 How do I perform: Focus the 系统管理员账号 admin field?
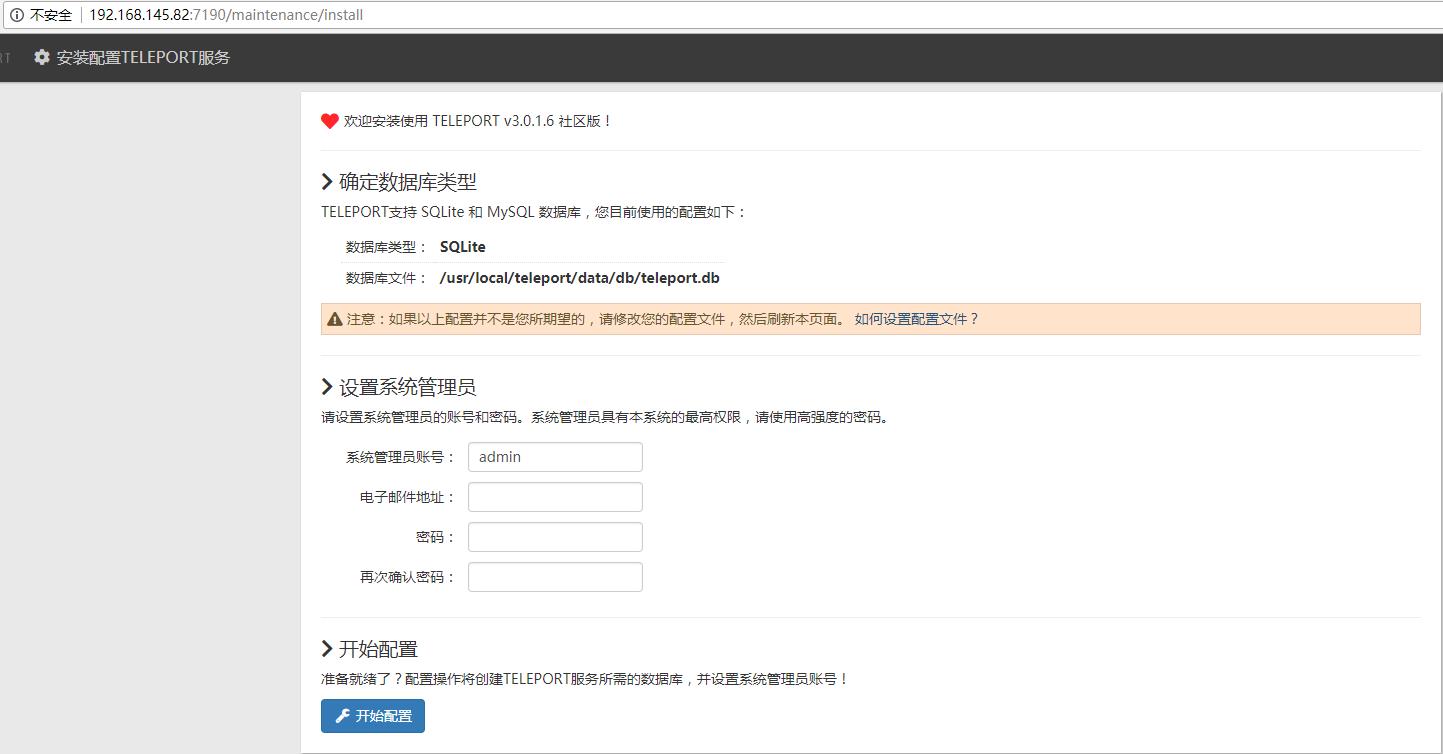555,457
